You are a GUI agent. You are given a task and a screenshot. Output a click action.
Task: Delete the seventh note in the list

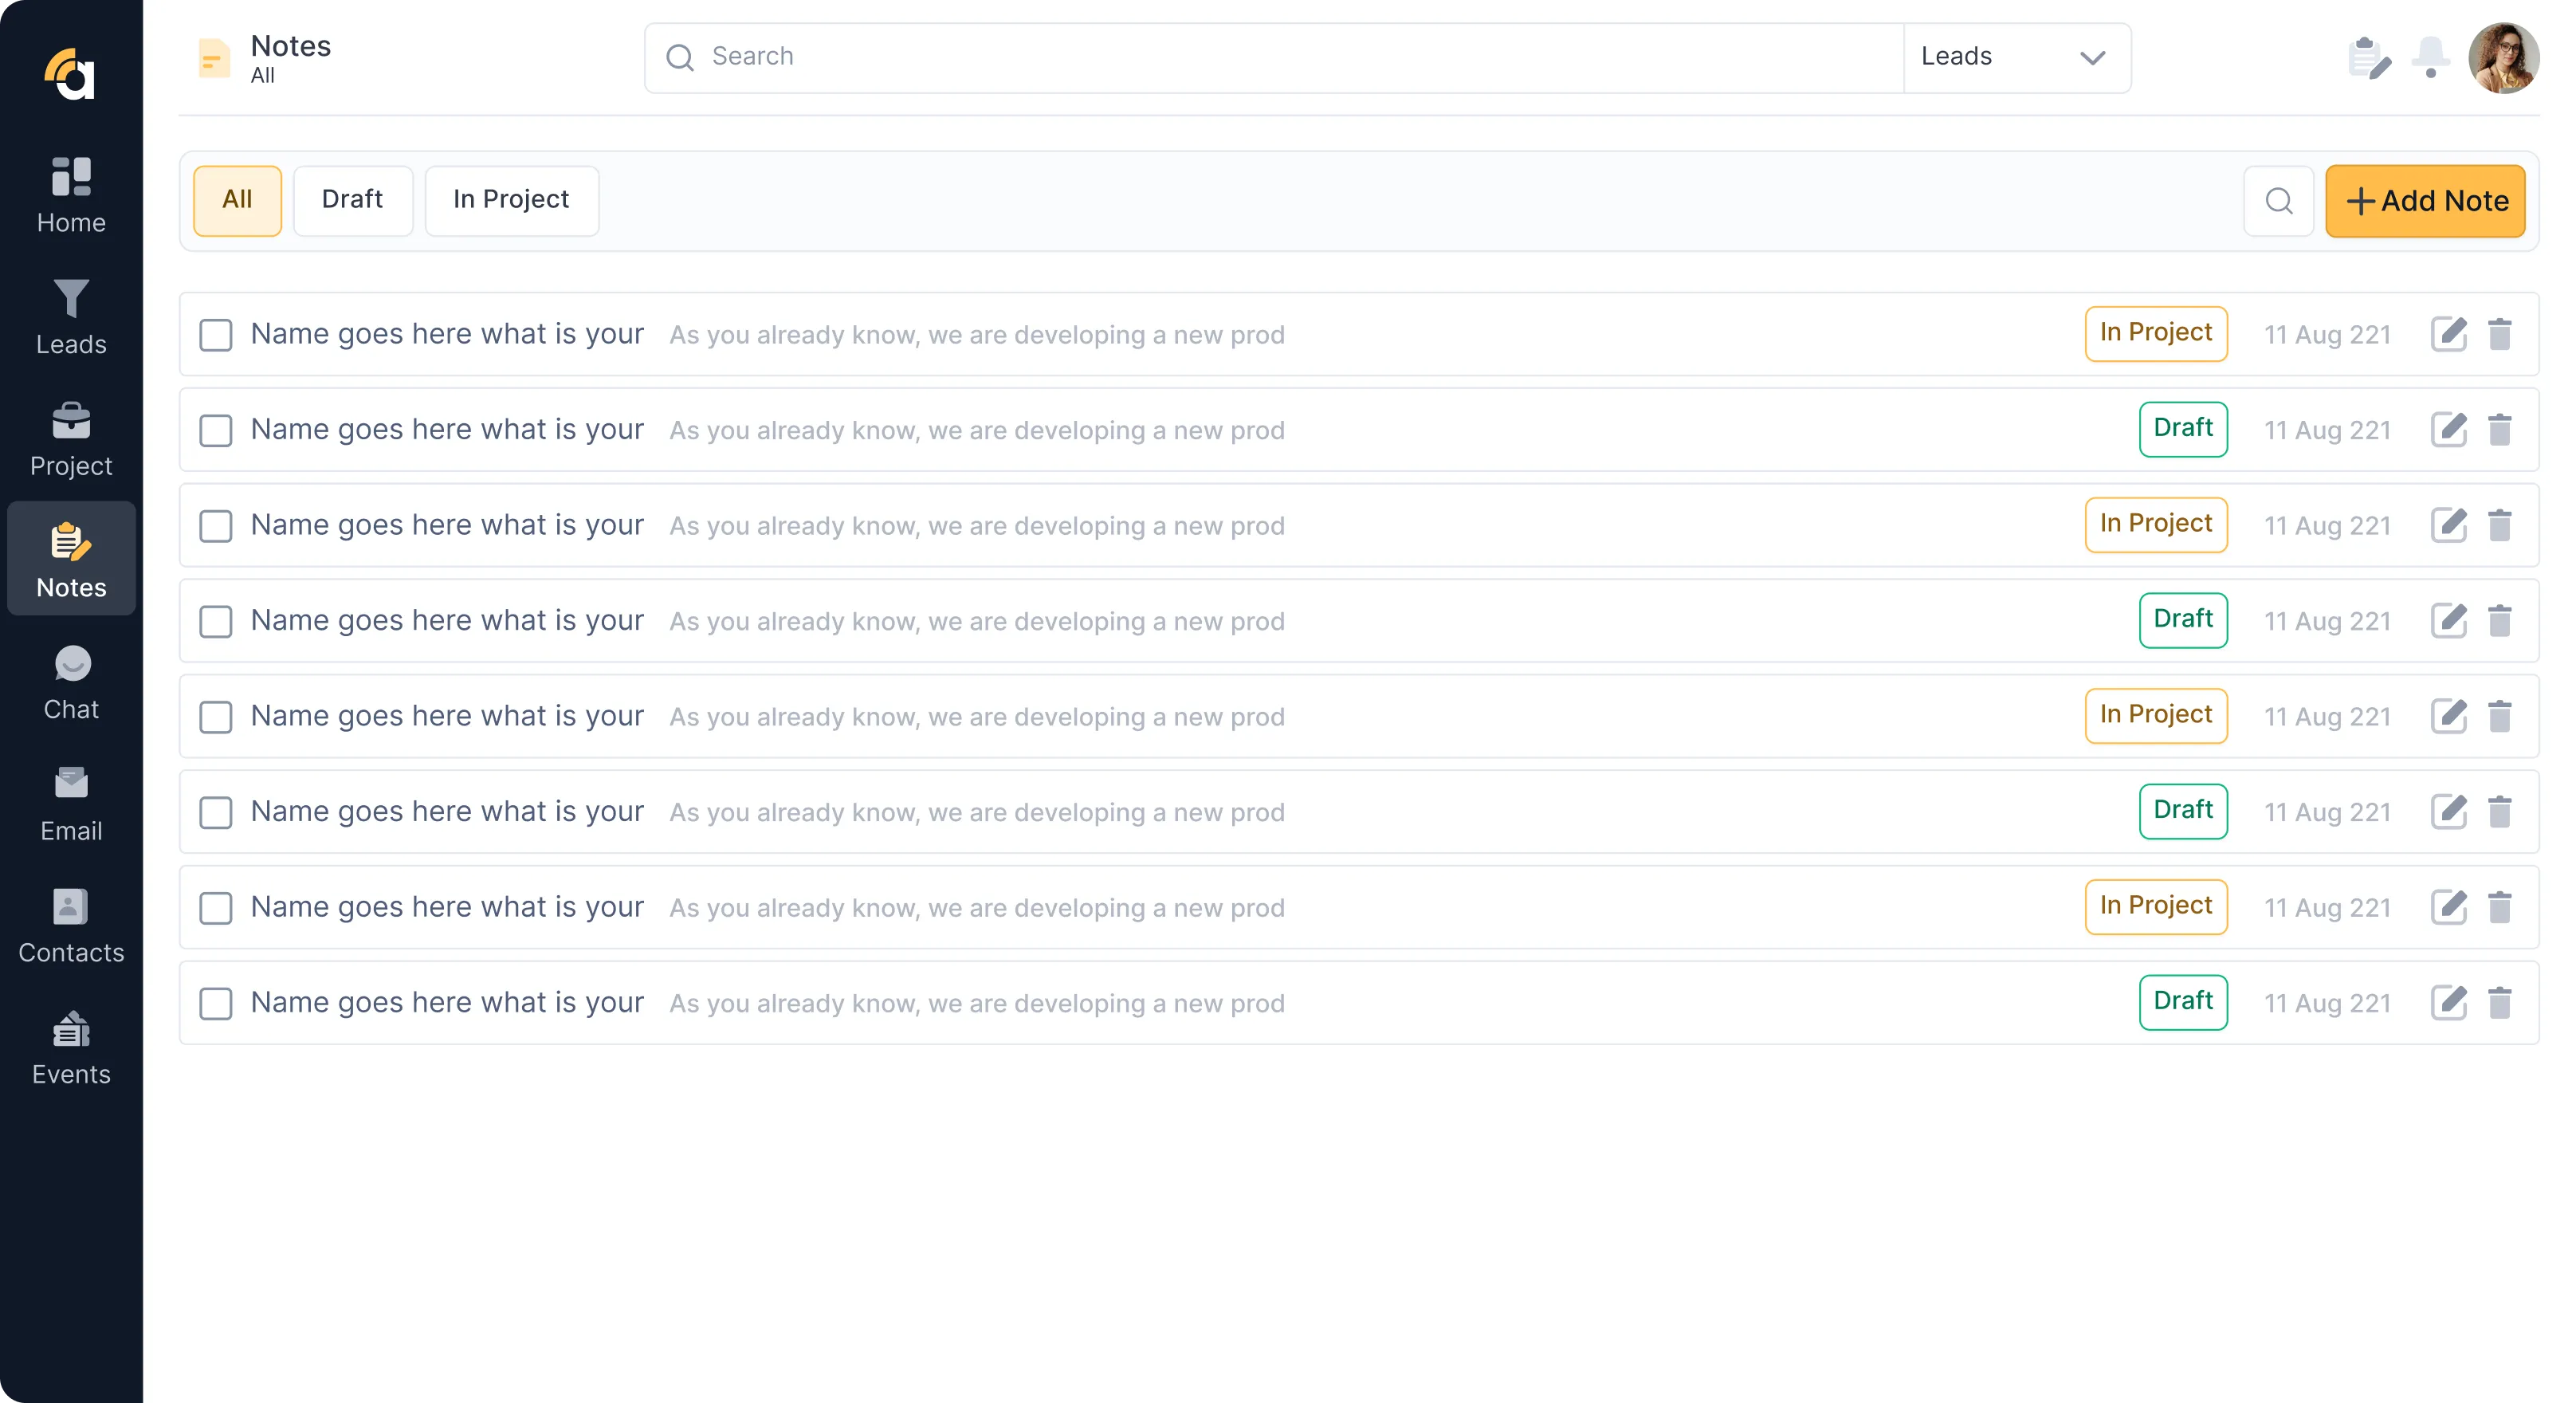click(x=2500, y=907)
